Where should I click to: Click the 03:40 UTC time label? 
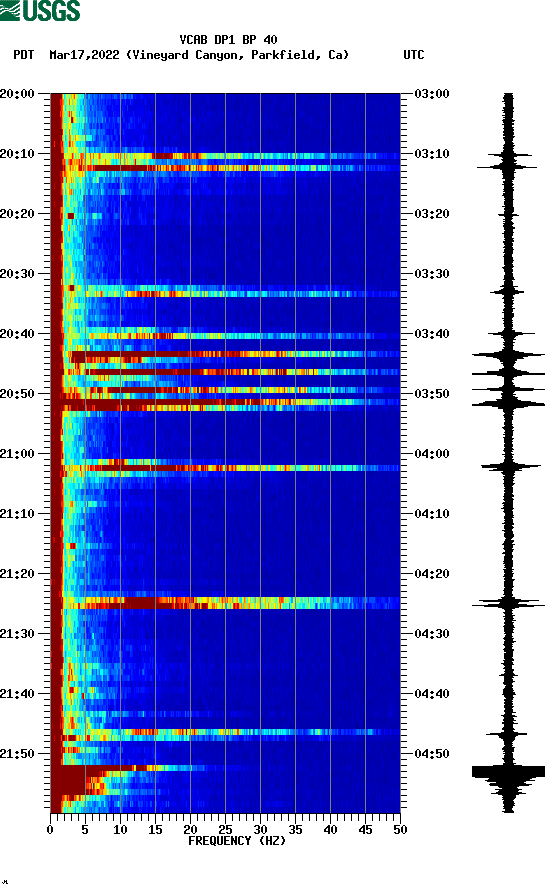(x=432, y=334)
